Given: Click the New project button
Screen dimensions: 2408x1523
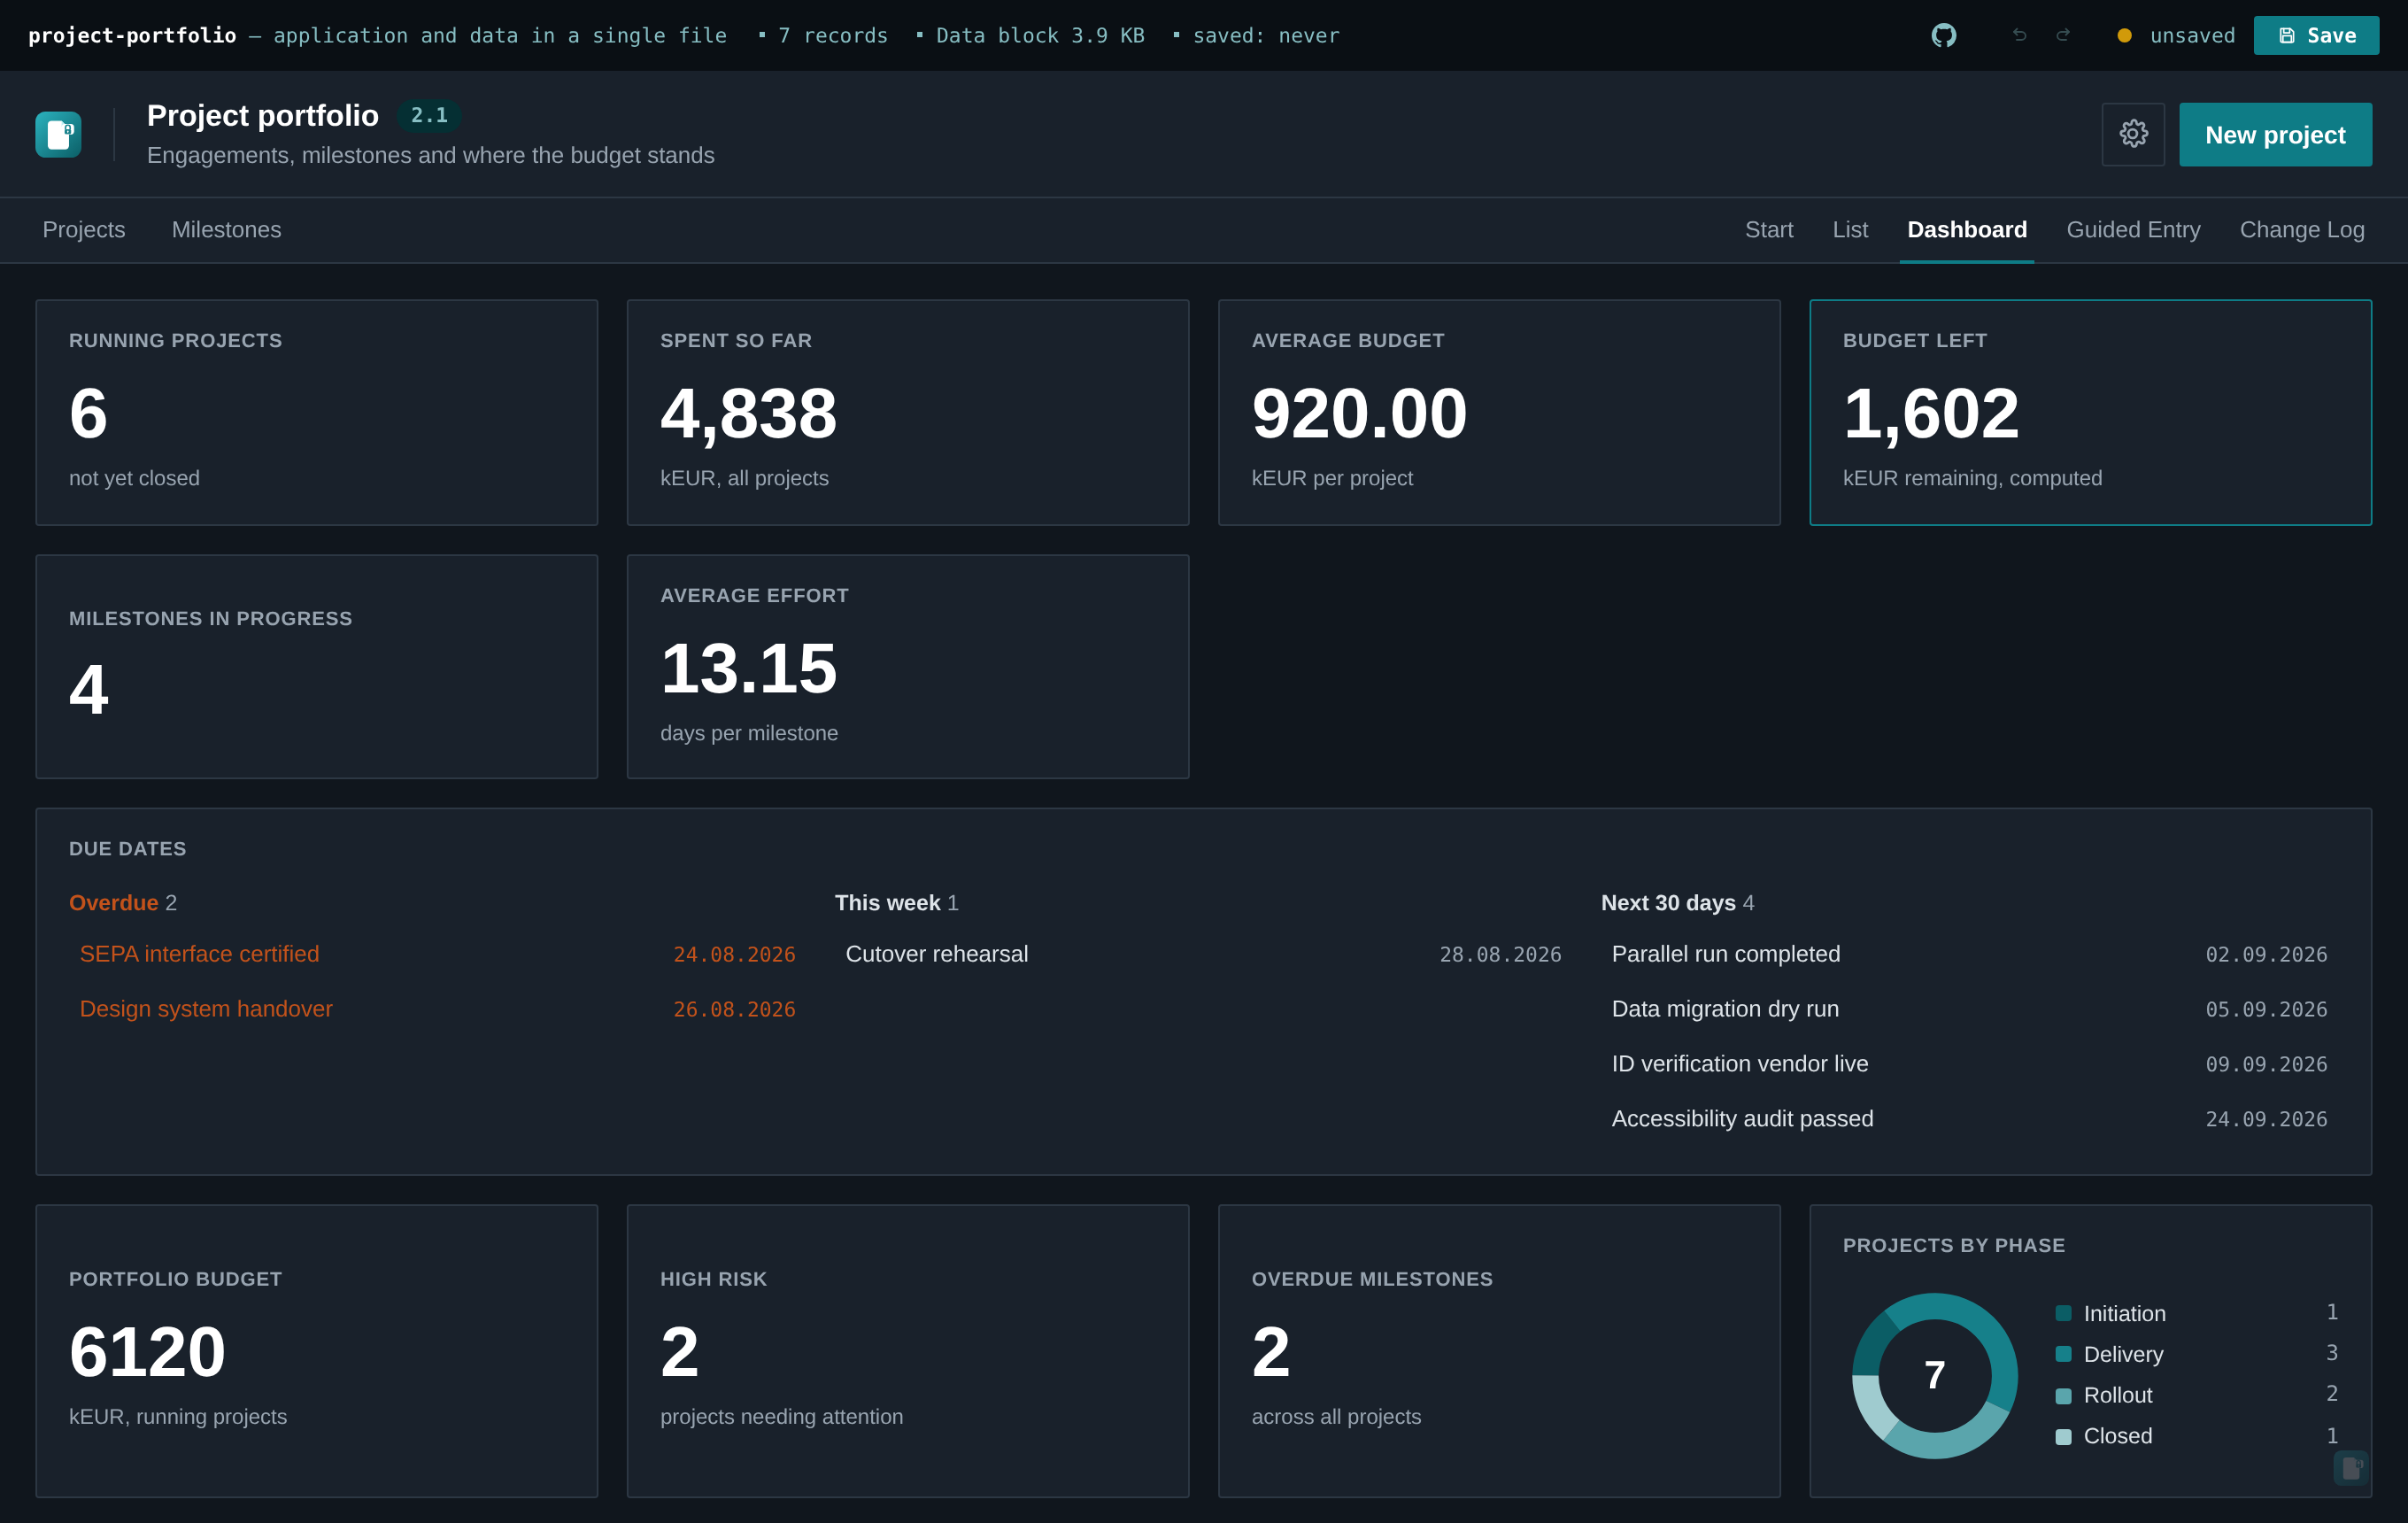Looking at the screenshot, I should coord(2275,134).
